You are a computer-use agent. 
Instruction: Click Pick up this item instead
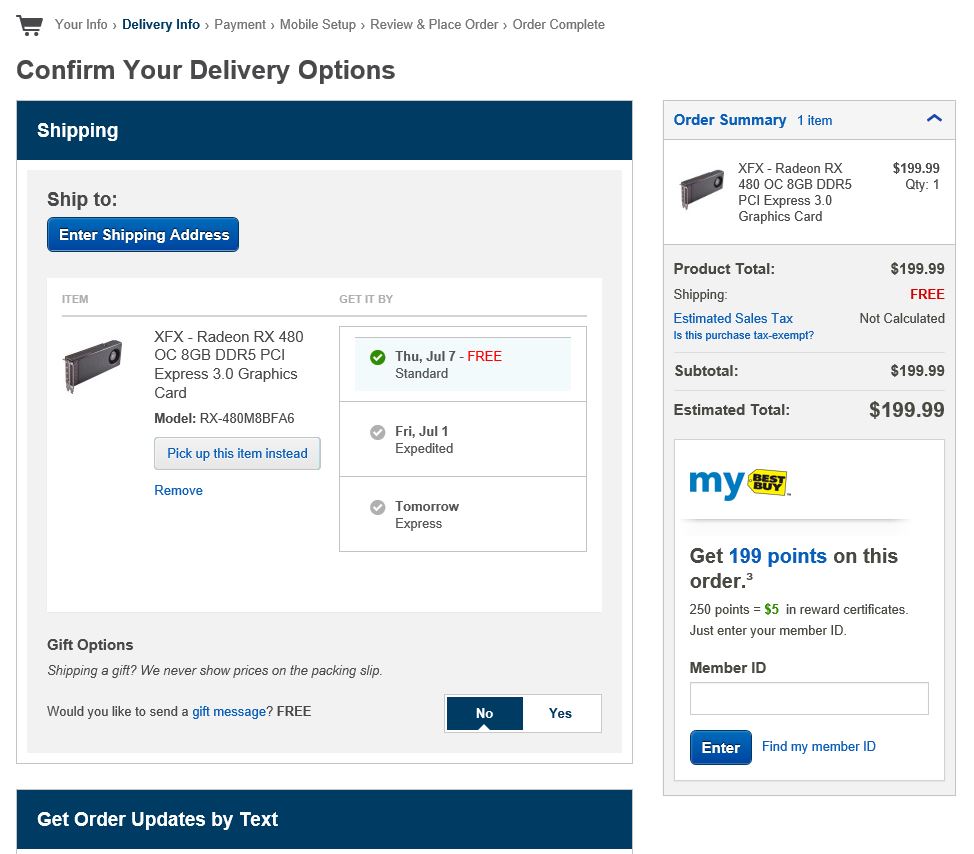click(x=237, y=453)
